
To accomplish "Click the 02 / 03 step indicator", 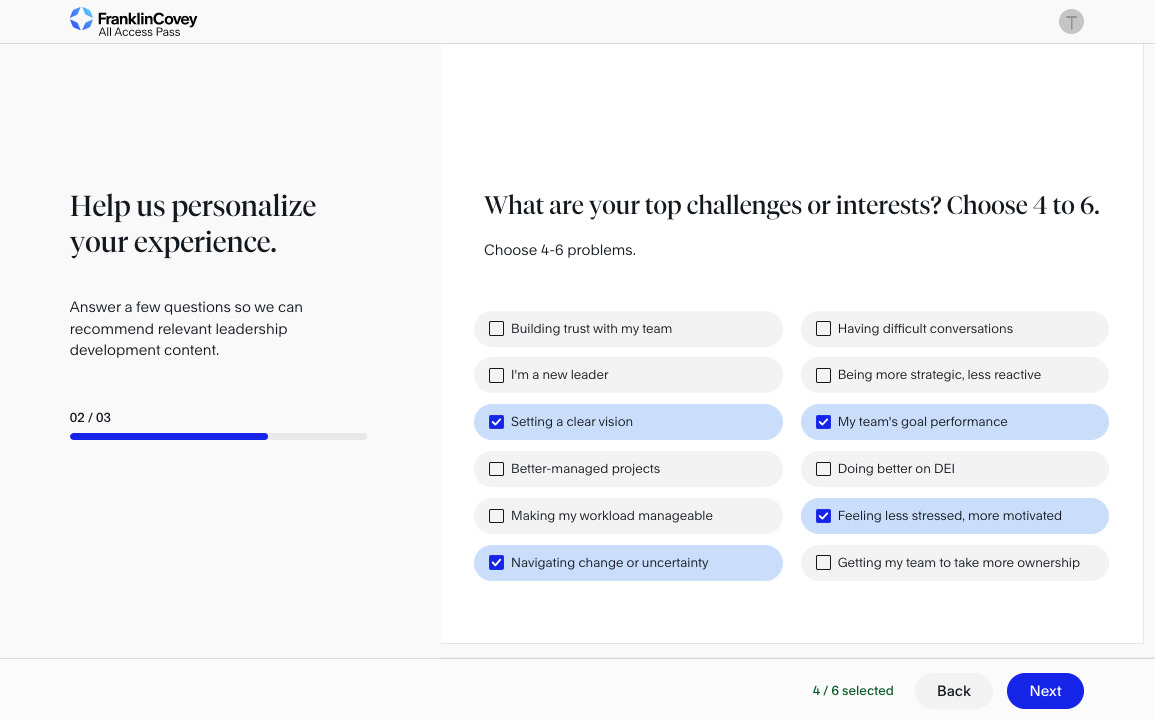I will click(x=90, y=418).
